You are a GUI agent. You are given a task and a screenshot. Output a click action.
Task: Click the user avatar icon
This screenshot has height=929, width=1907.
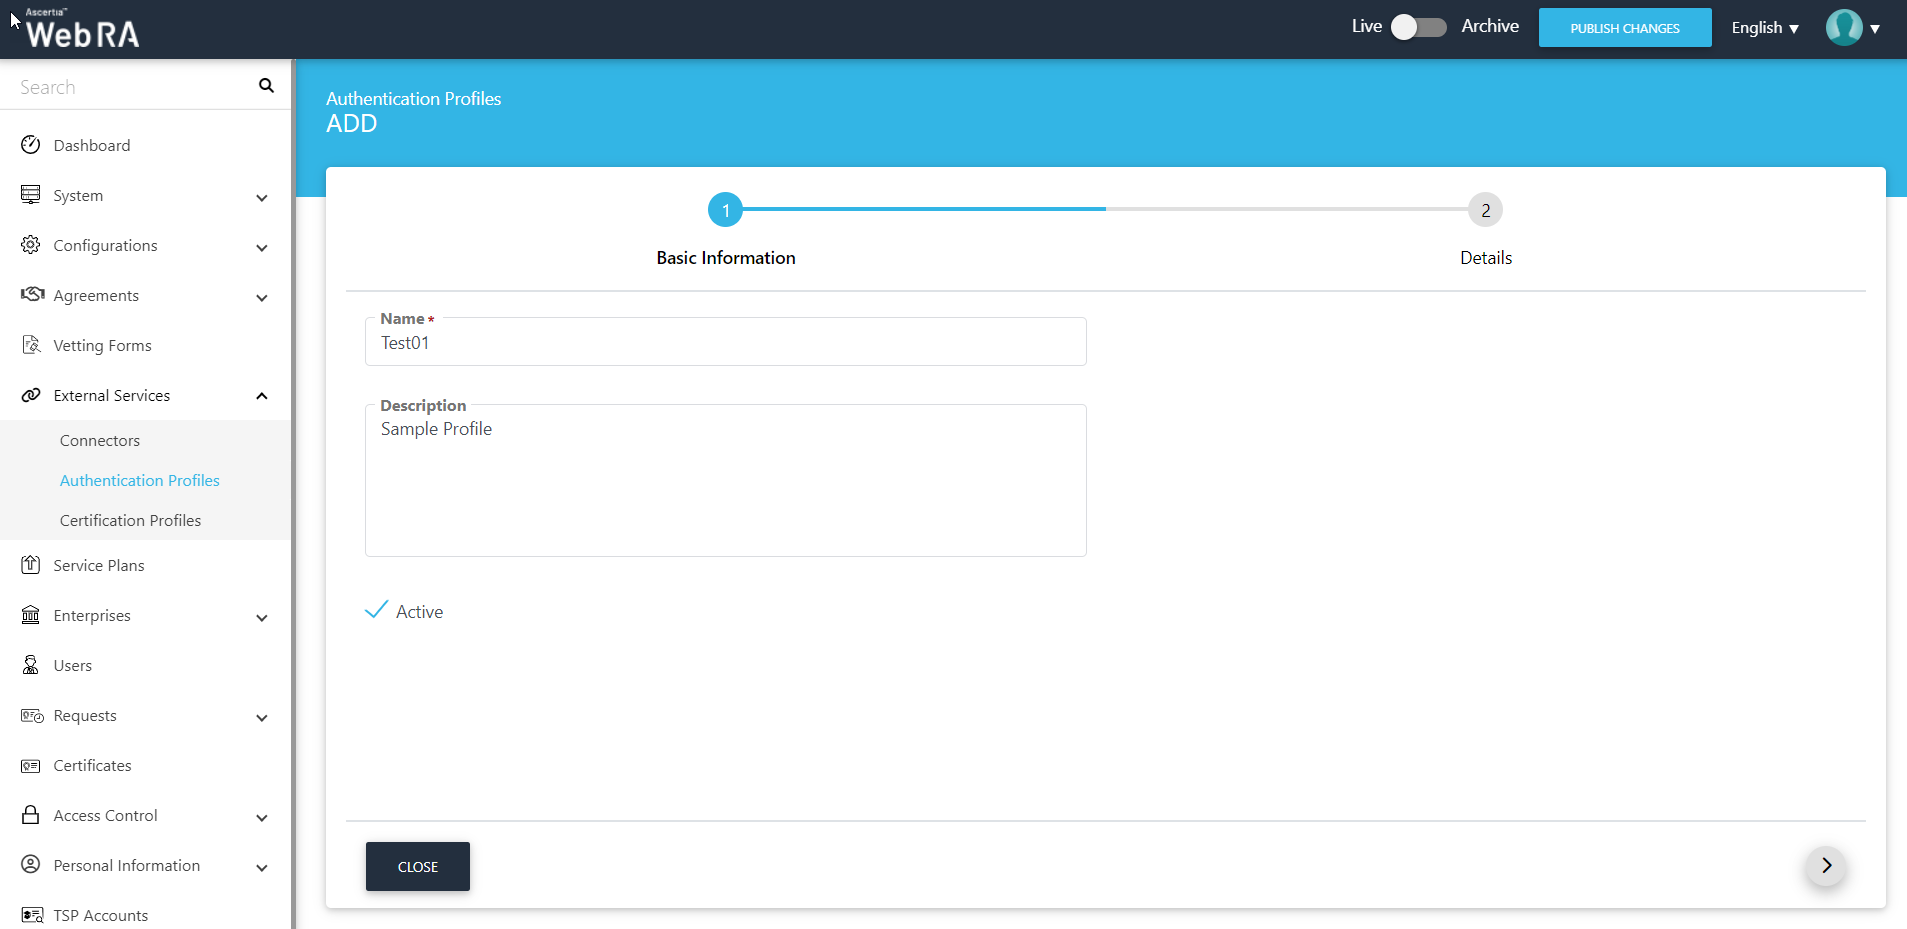(1843, 28)
